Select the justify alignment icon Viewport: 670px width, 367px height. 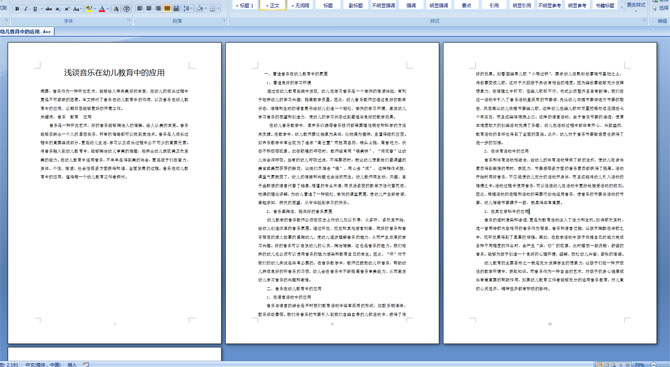(x=167, y=9)
